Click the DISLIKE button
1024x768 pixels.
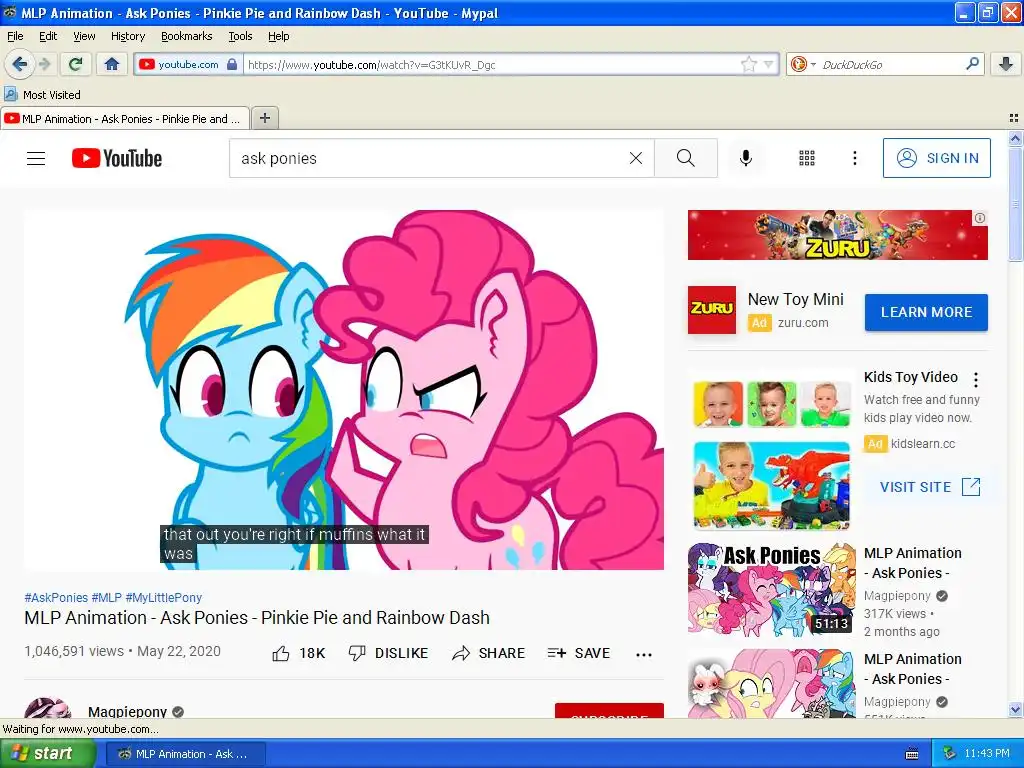(389, 653)
